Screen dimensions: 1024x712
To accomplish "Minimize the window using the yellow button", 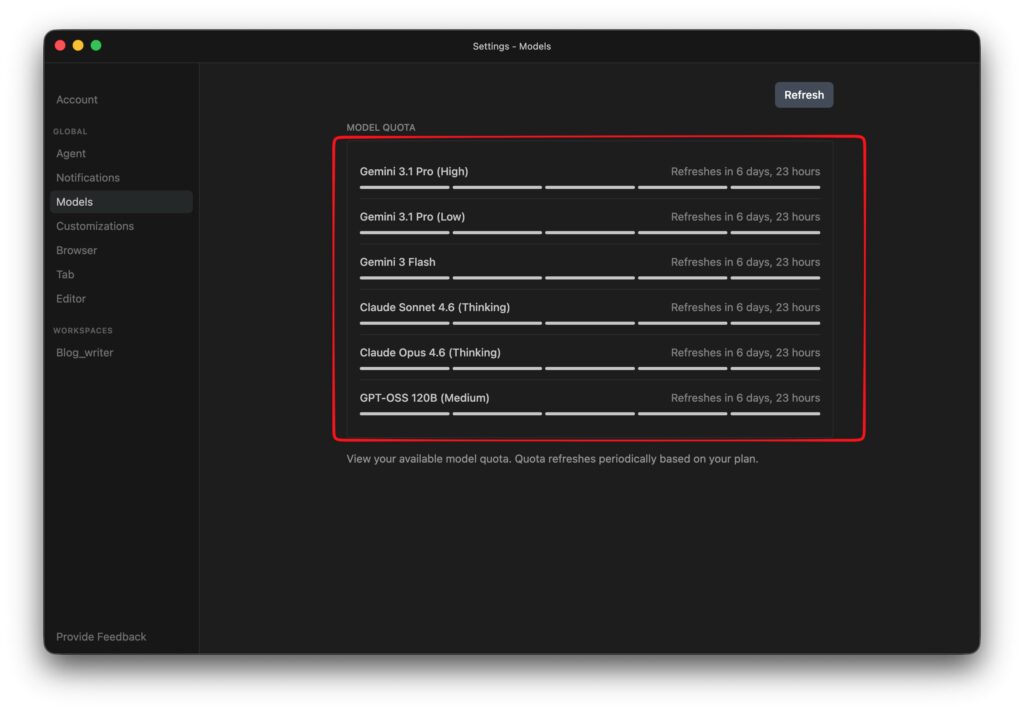I will point(78,46).
